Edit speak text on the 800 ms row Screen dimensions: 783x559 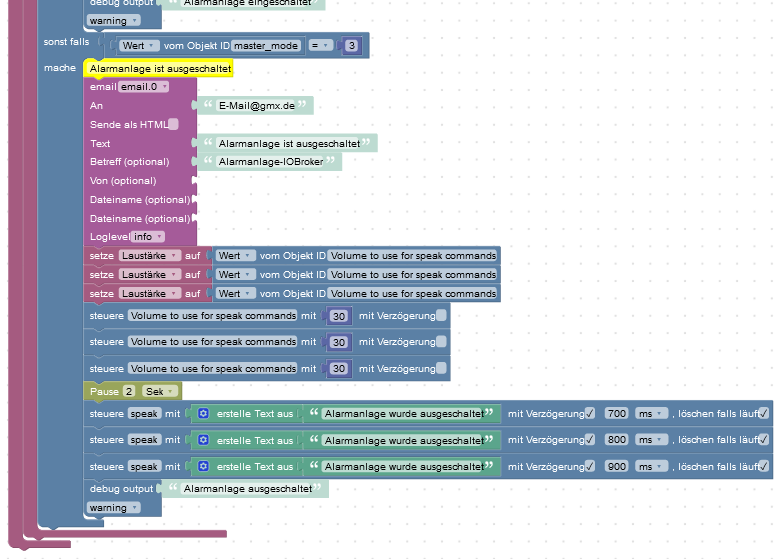[404, 440]
